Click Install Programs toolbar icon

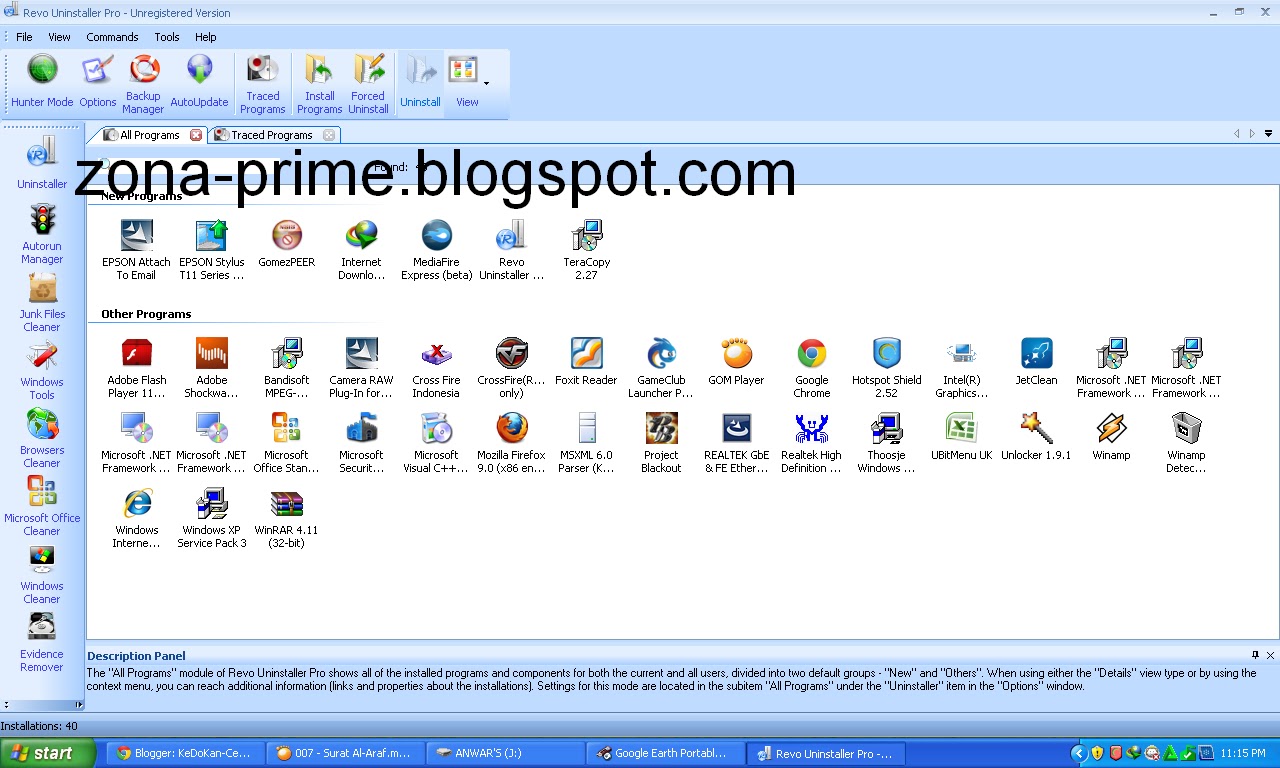(320, 84)
